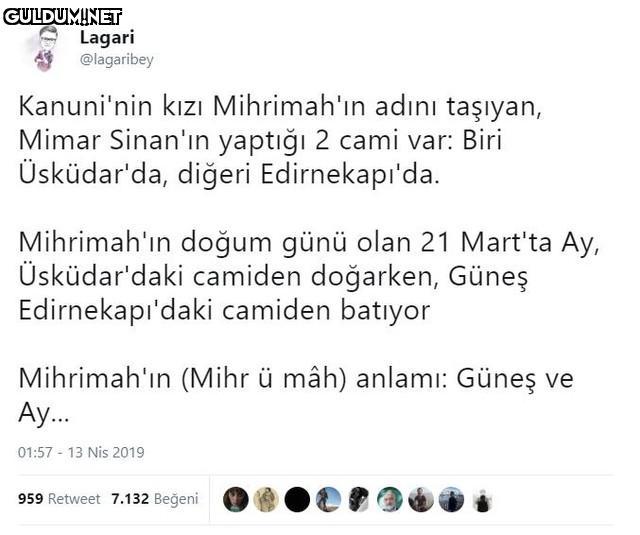Image resolution: width=640 pixels, height=535 pixels.
Task: Click the first liker avatar with dark photo
Action: (x=236, y=499)
